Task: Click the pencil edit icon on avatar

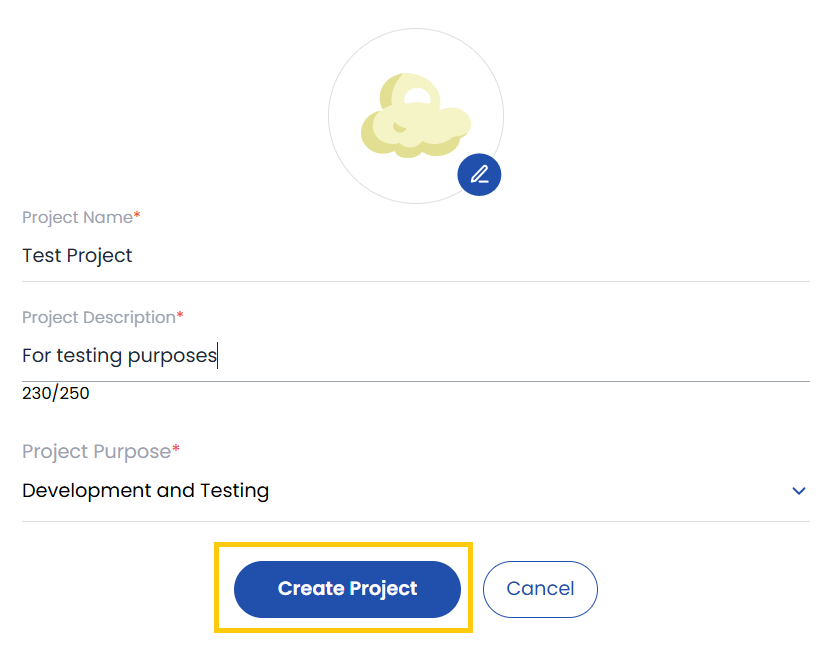Action: click(x=478, y=174)
